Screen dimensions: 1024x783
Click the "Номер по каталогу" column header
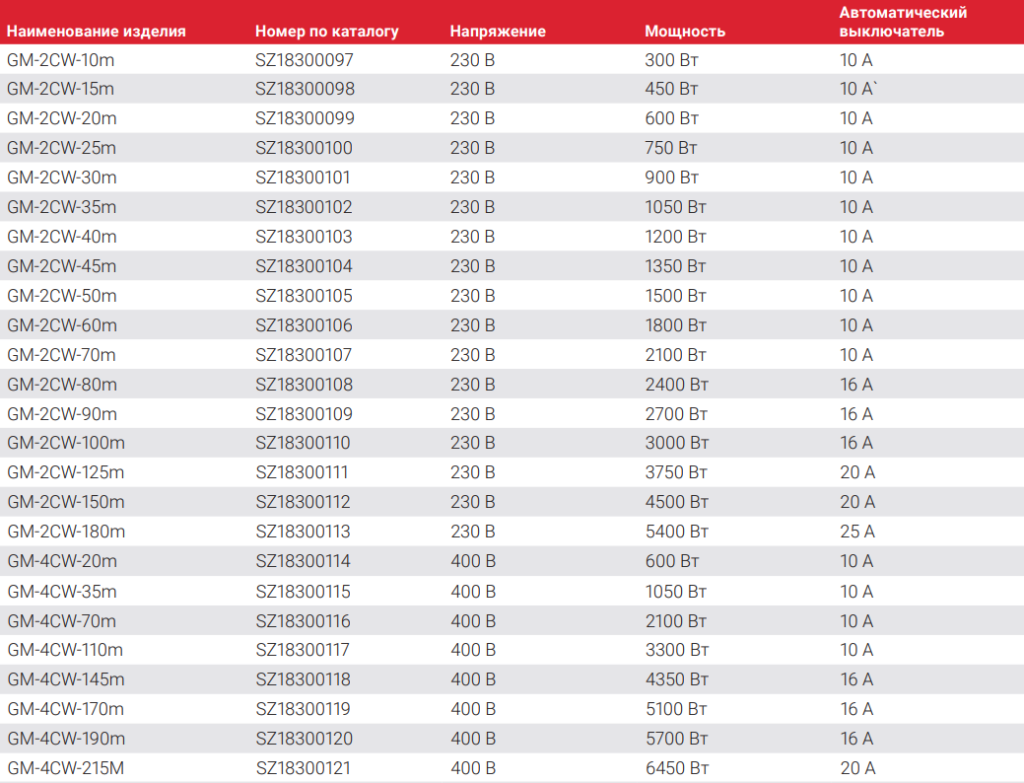pos(327,31)
